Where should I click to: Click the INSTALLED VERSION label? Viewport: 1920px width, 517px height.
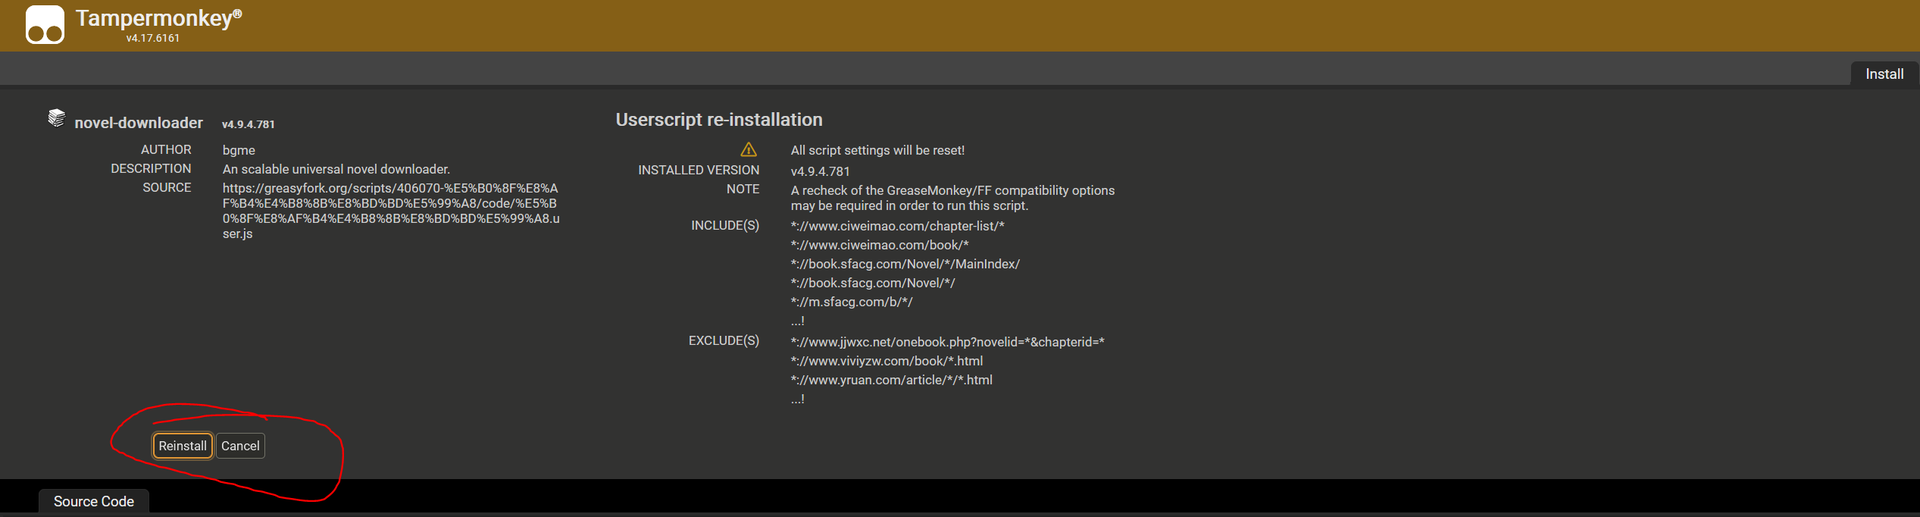tap(699, 170)
